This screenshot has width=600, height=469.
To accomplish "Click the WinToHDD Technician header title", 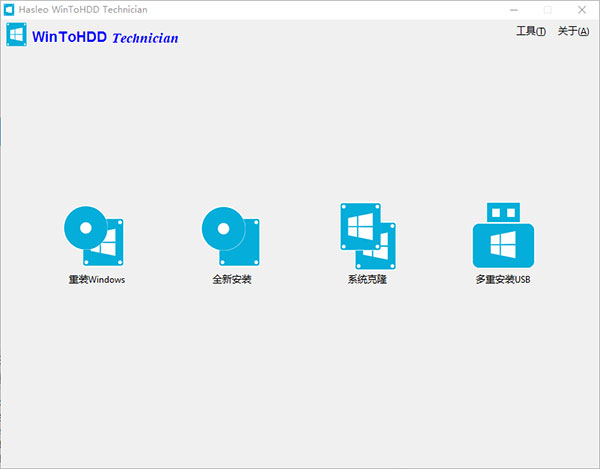I will 105,37.
